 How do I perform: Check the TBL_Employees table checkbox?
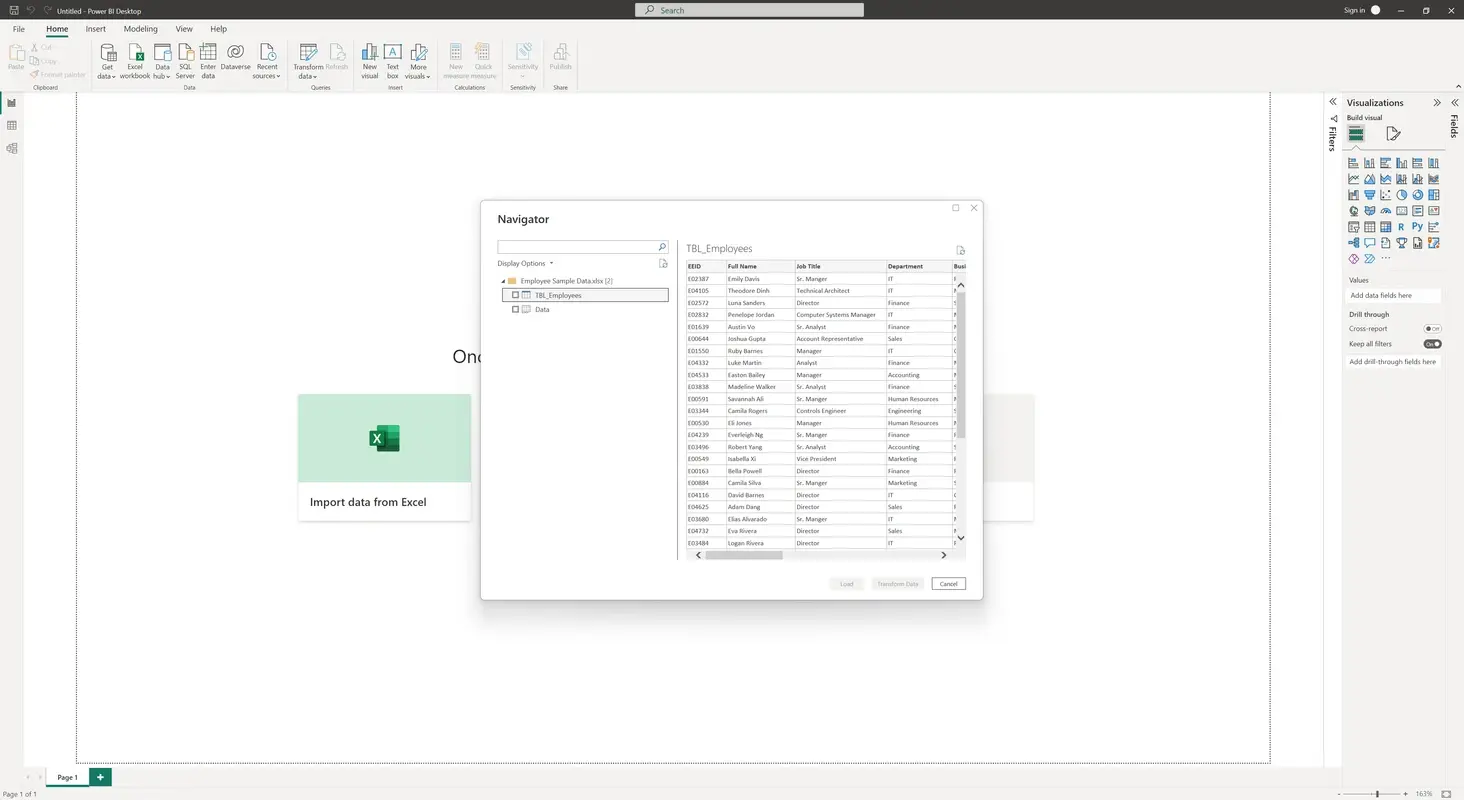click(x=515, y=295)
